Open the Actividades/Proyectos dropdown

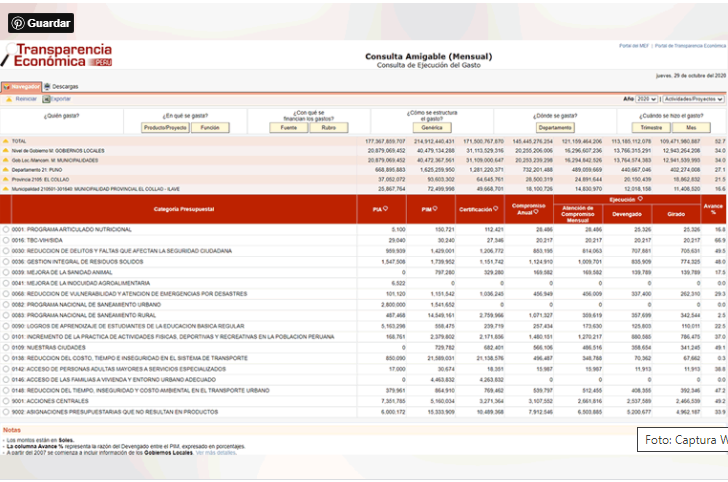tap(695, 99)
